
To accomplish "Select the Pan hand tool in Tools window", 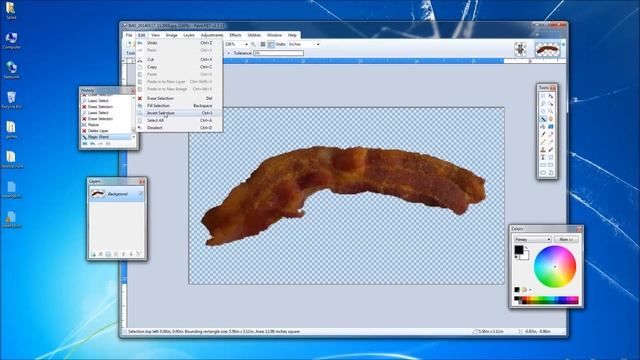I will click(x=551, y=118).
